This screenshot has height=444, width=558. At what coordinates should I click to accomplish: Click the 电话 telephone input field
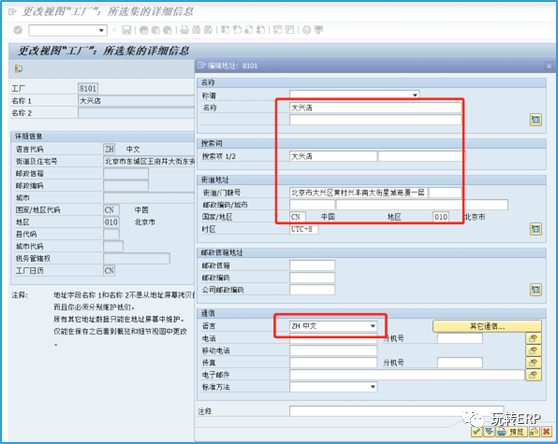click(333, 338)
